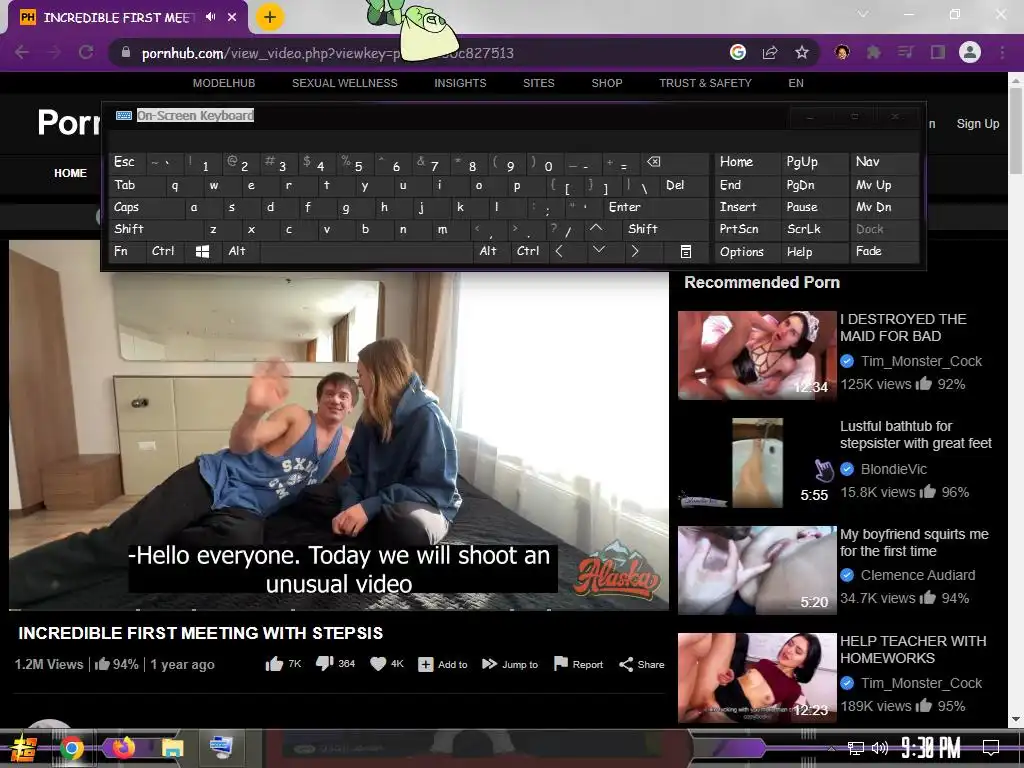Click the PrtScn key on On-Screen Keyboard
The width and height of the screenshot is (1024, 768).
click(747, 229)
